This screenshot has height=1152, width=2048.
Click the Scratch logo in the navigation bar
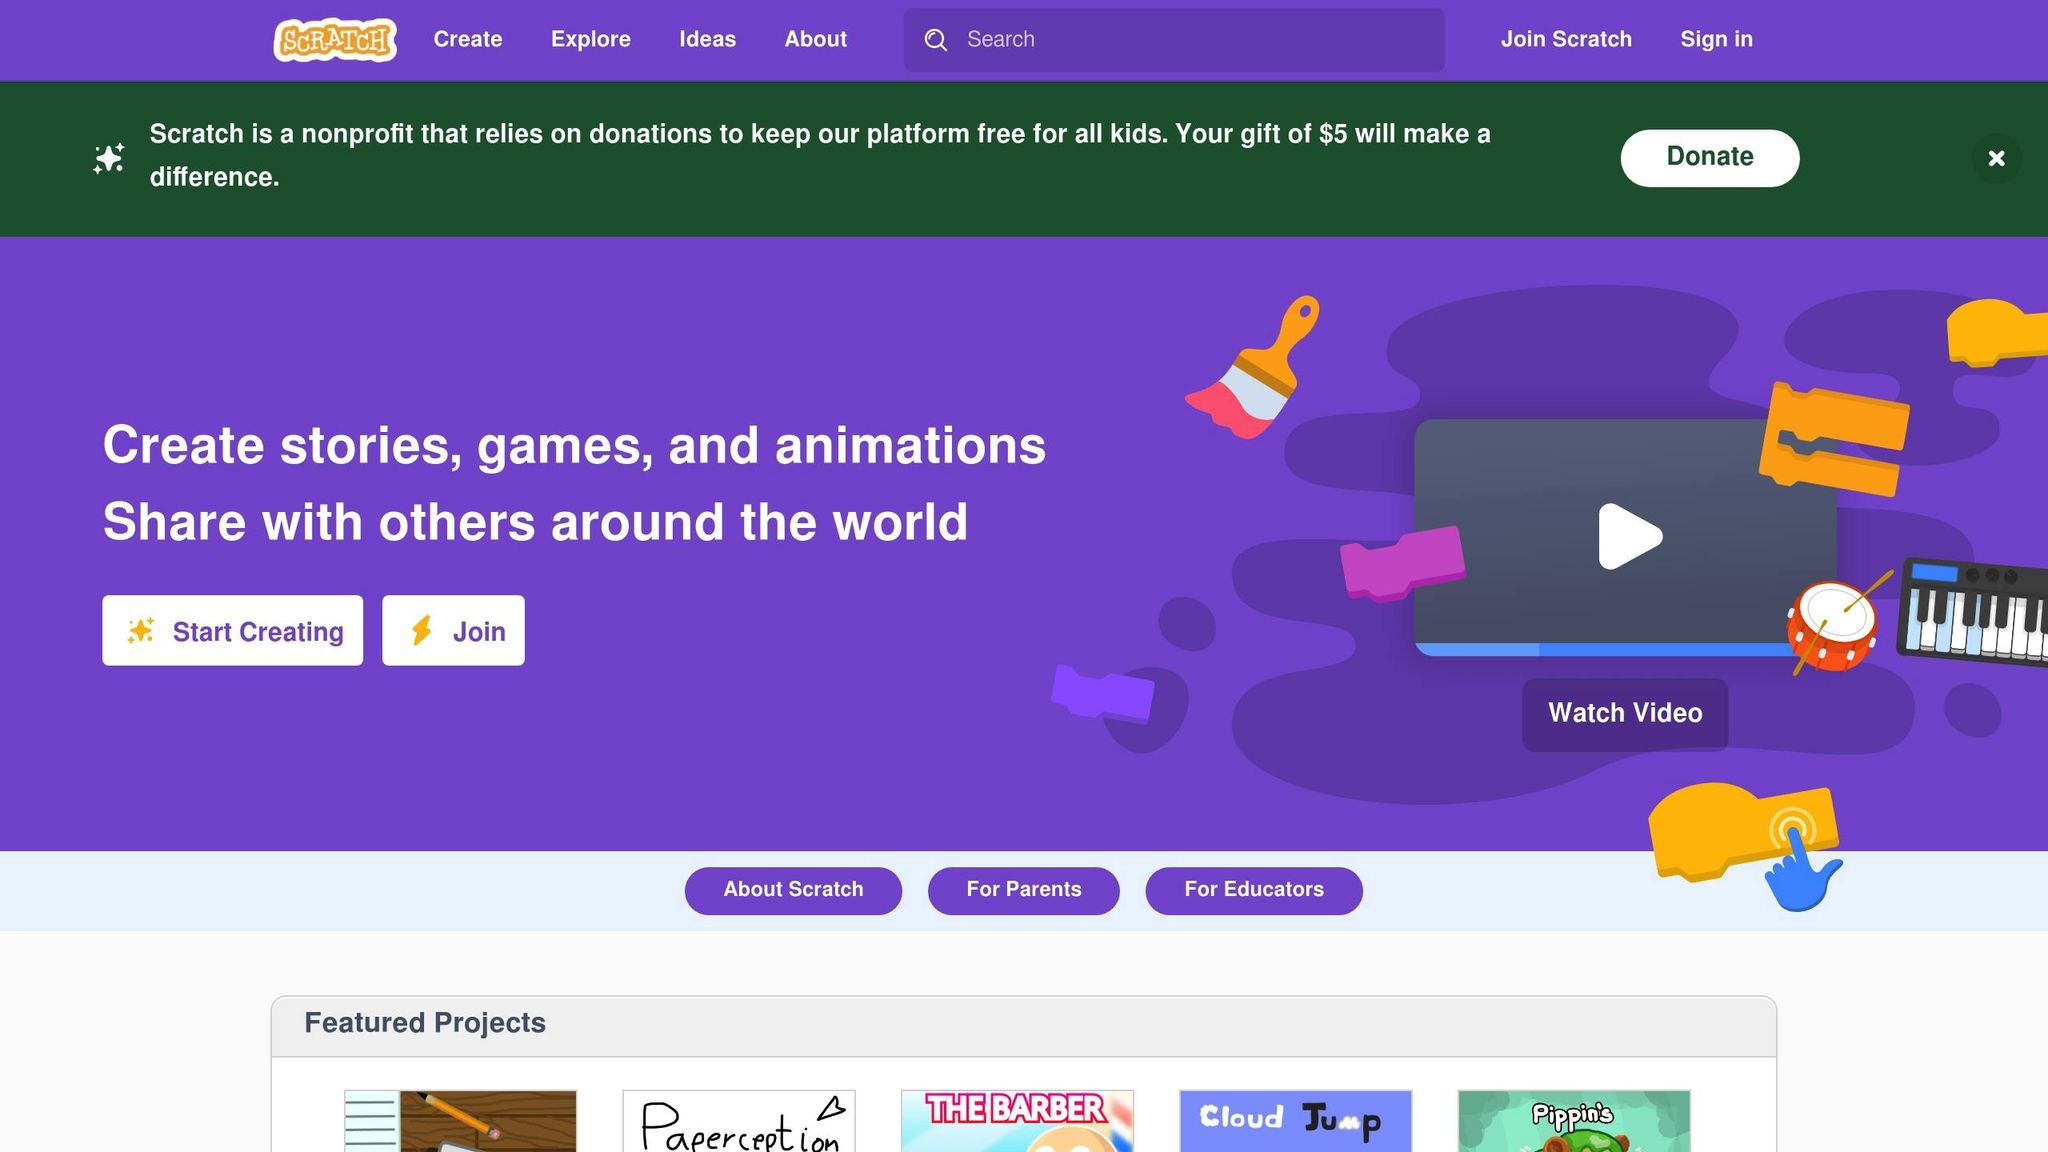(335, 40)
